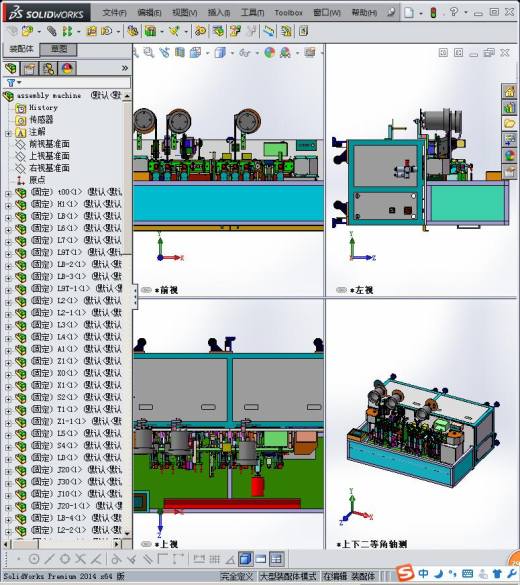Click the New document icon
The image size is (520, 585).
409,13
